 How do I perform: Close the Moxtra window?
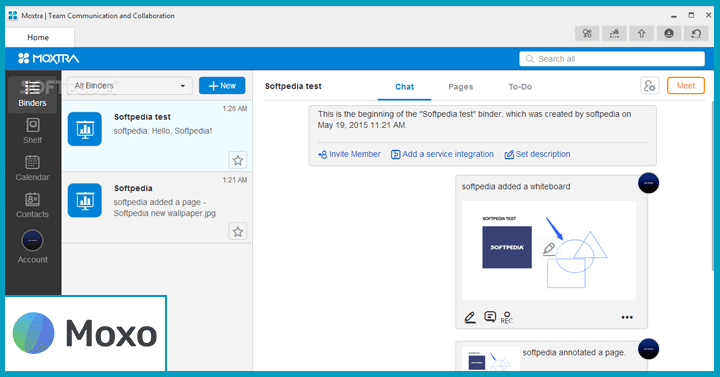709,15
